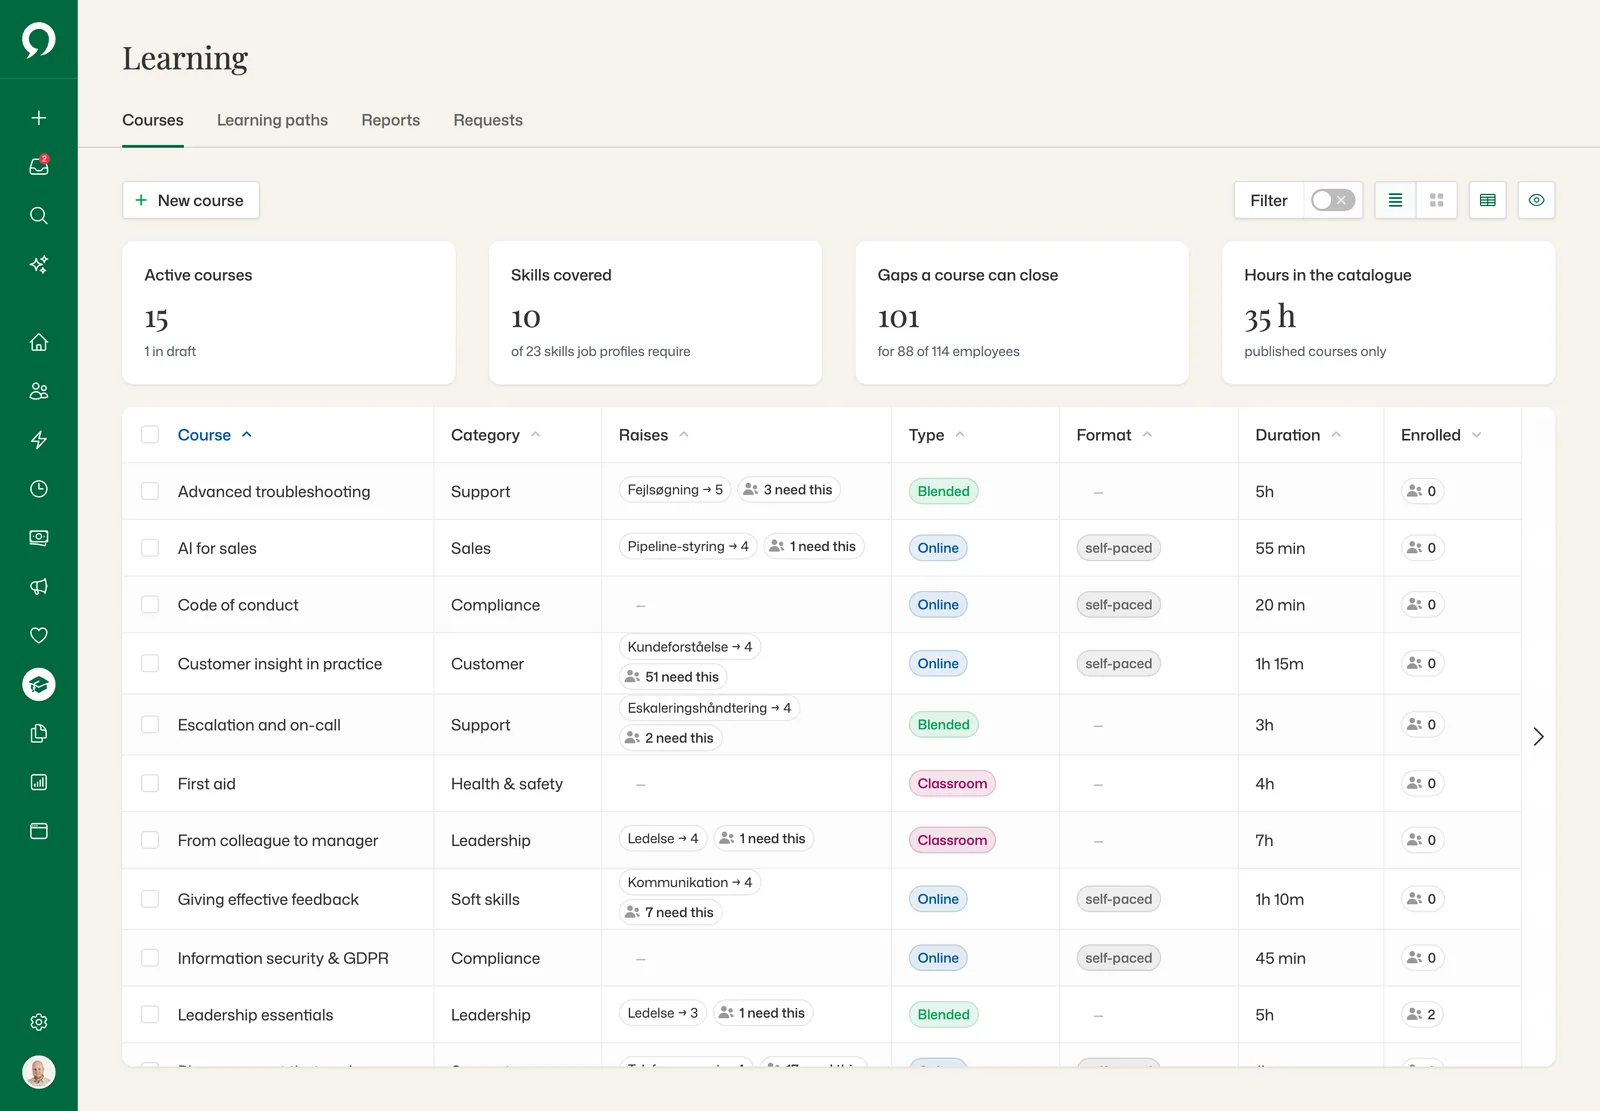Screen dimensions: 1600x1111
Task: Check the First aid row checkbox
Action: pos(150,784)
